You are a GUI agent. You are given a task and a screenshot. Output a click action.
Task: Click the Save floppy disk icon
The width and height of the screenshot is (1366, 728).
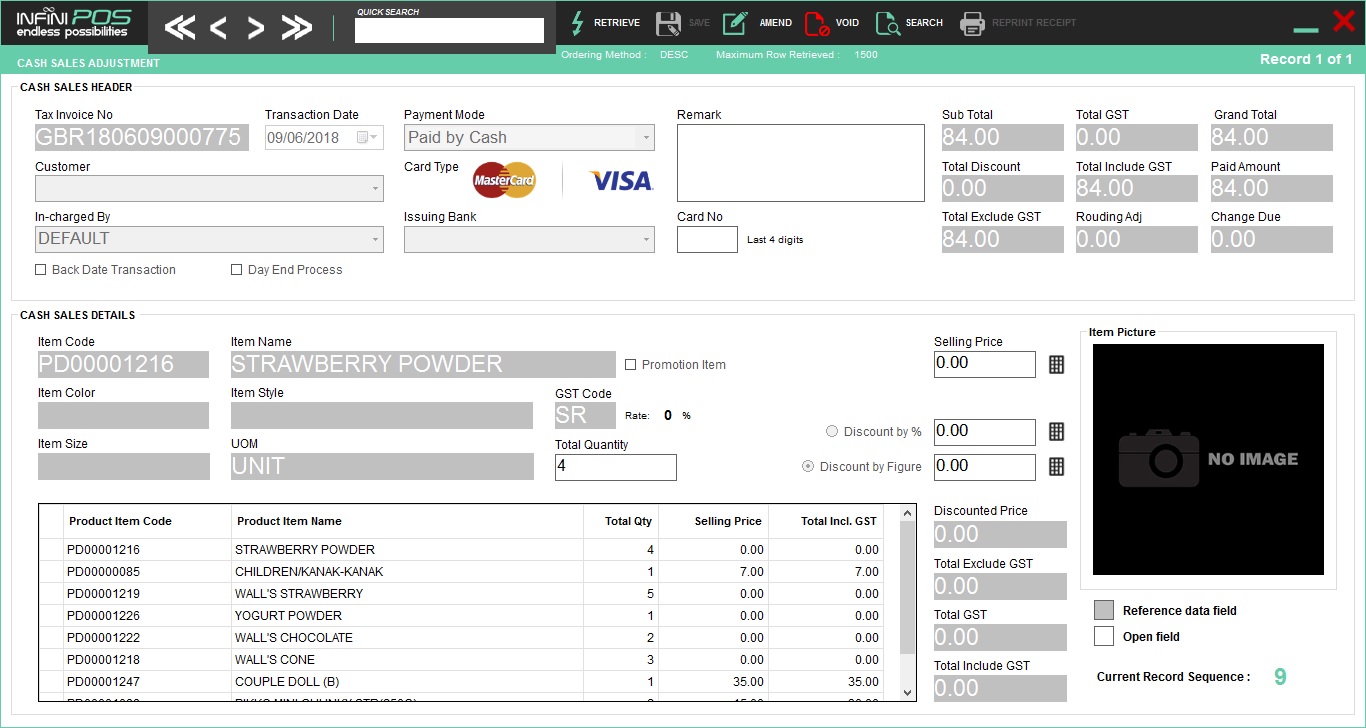coord(668,23)
